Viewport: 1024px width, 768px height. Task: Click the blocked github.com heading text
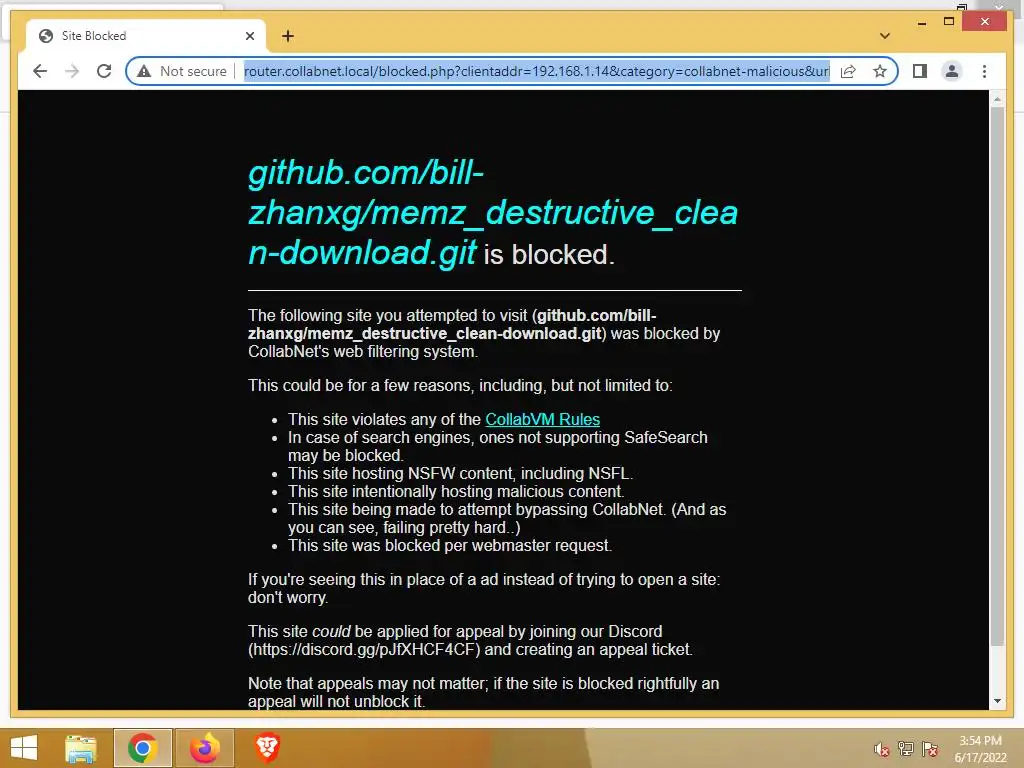coord(493,213)
